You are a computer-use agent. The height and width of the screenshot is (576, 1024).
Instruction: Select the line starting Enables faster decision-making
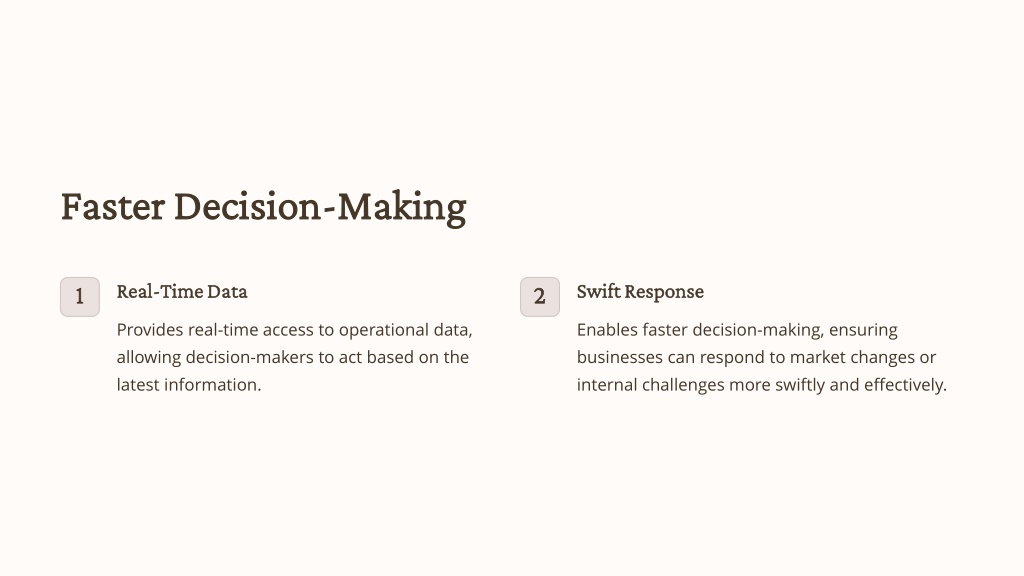click(x=737, y=330)
